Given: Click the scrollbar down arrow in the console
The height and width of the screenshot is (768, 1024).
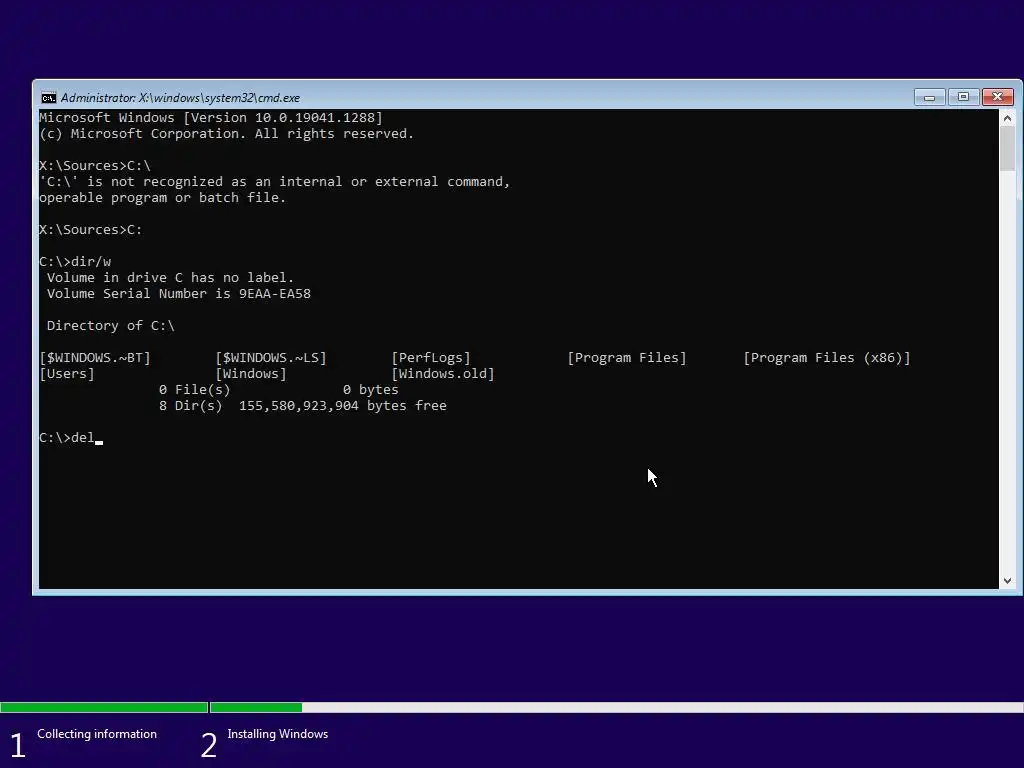Looking at the screenshot, I should [1007, 581].
